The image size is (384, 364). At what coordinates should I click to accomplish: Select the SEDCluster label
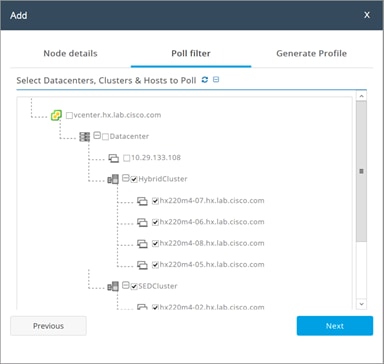point(158,286)
